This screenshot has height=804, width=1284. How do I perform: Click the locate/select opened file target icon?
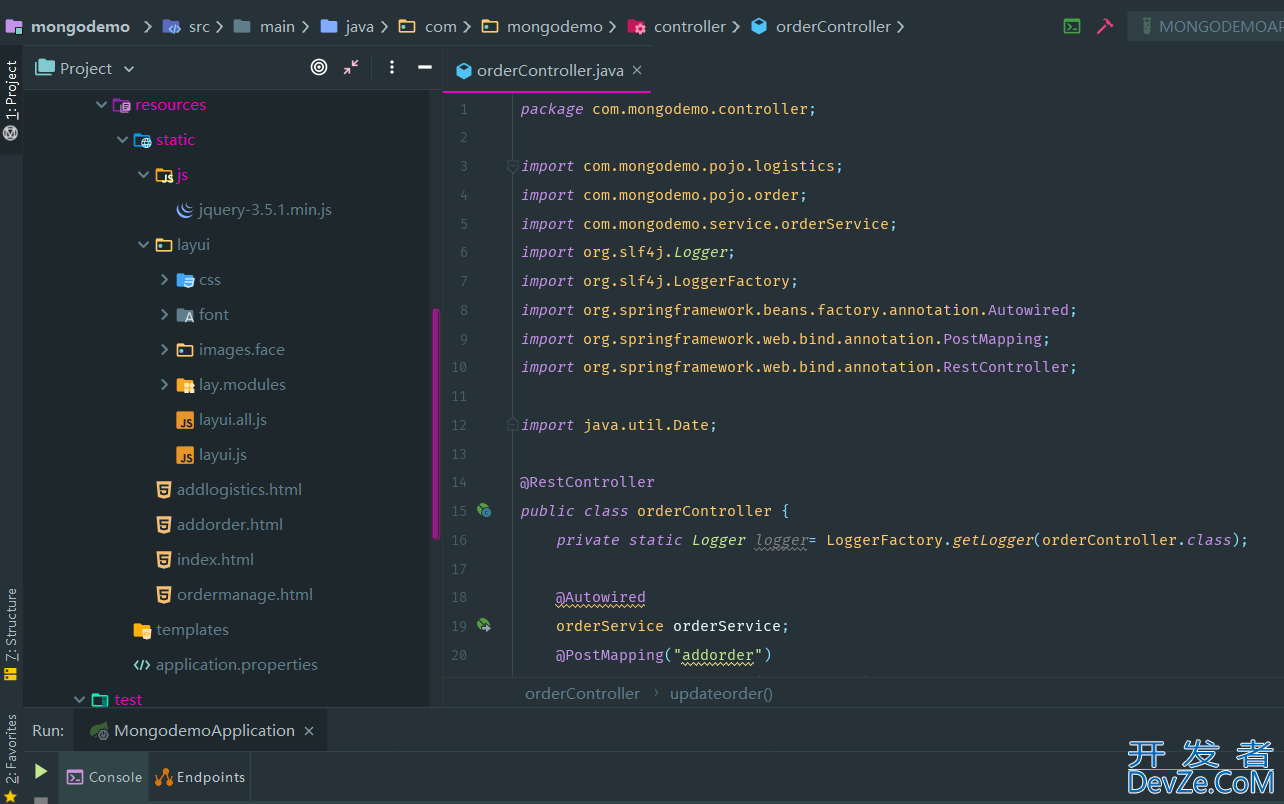click(x=319, y=67)
